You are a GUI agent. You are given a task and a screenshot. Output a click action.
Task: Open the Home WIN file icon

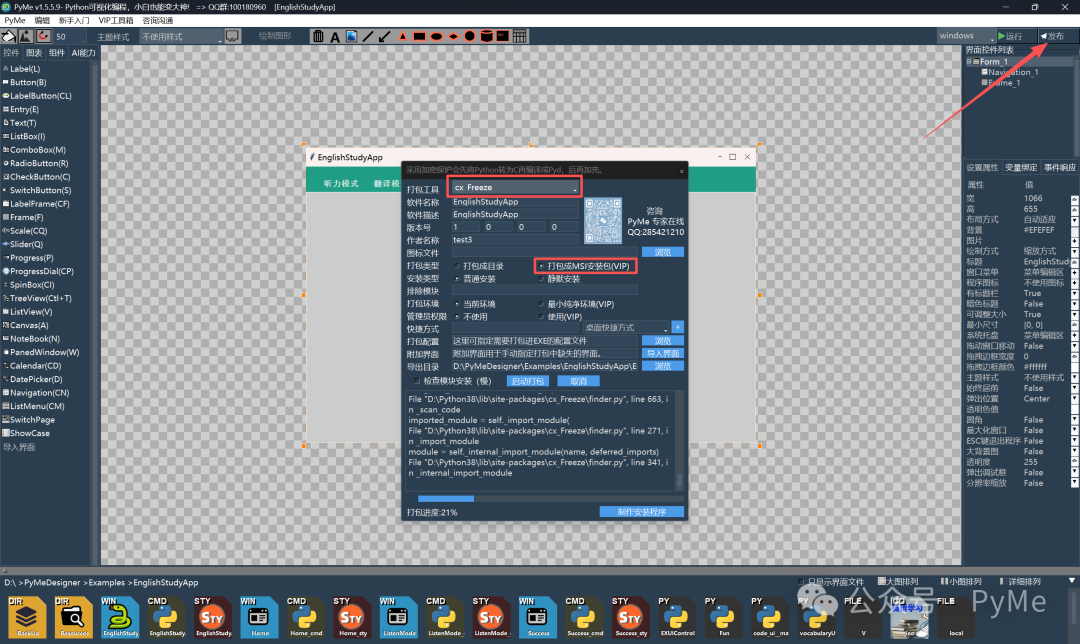tap(260, 617)
